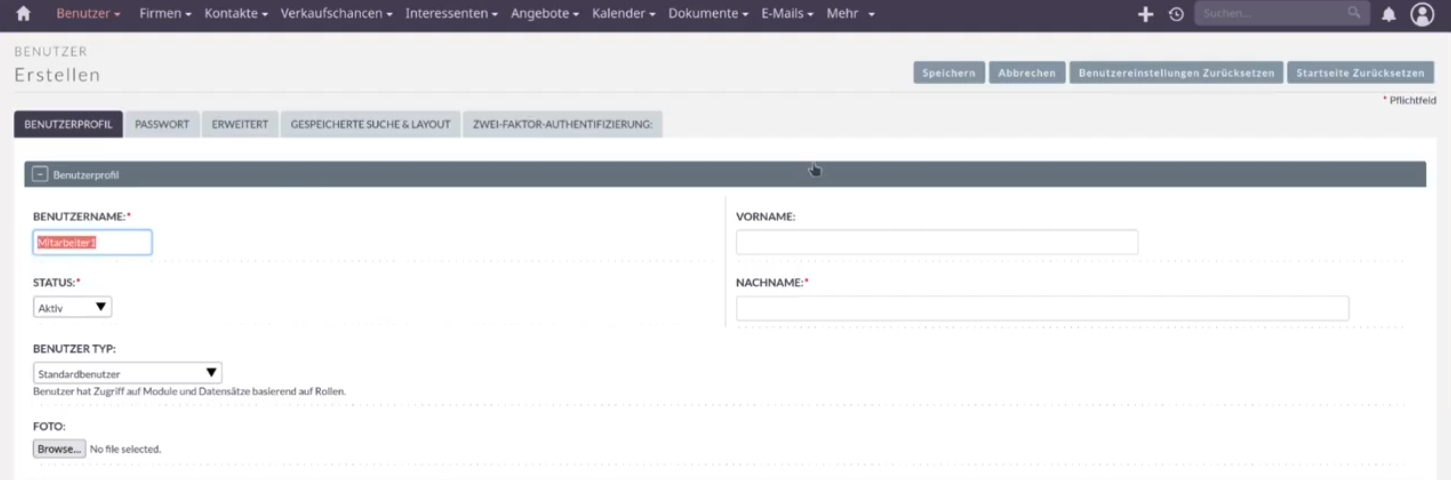Click the Abbrechen button

tap(1026, 73)
